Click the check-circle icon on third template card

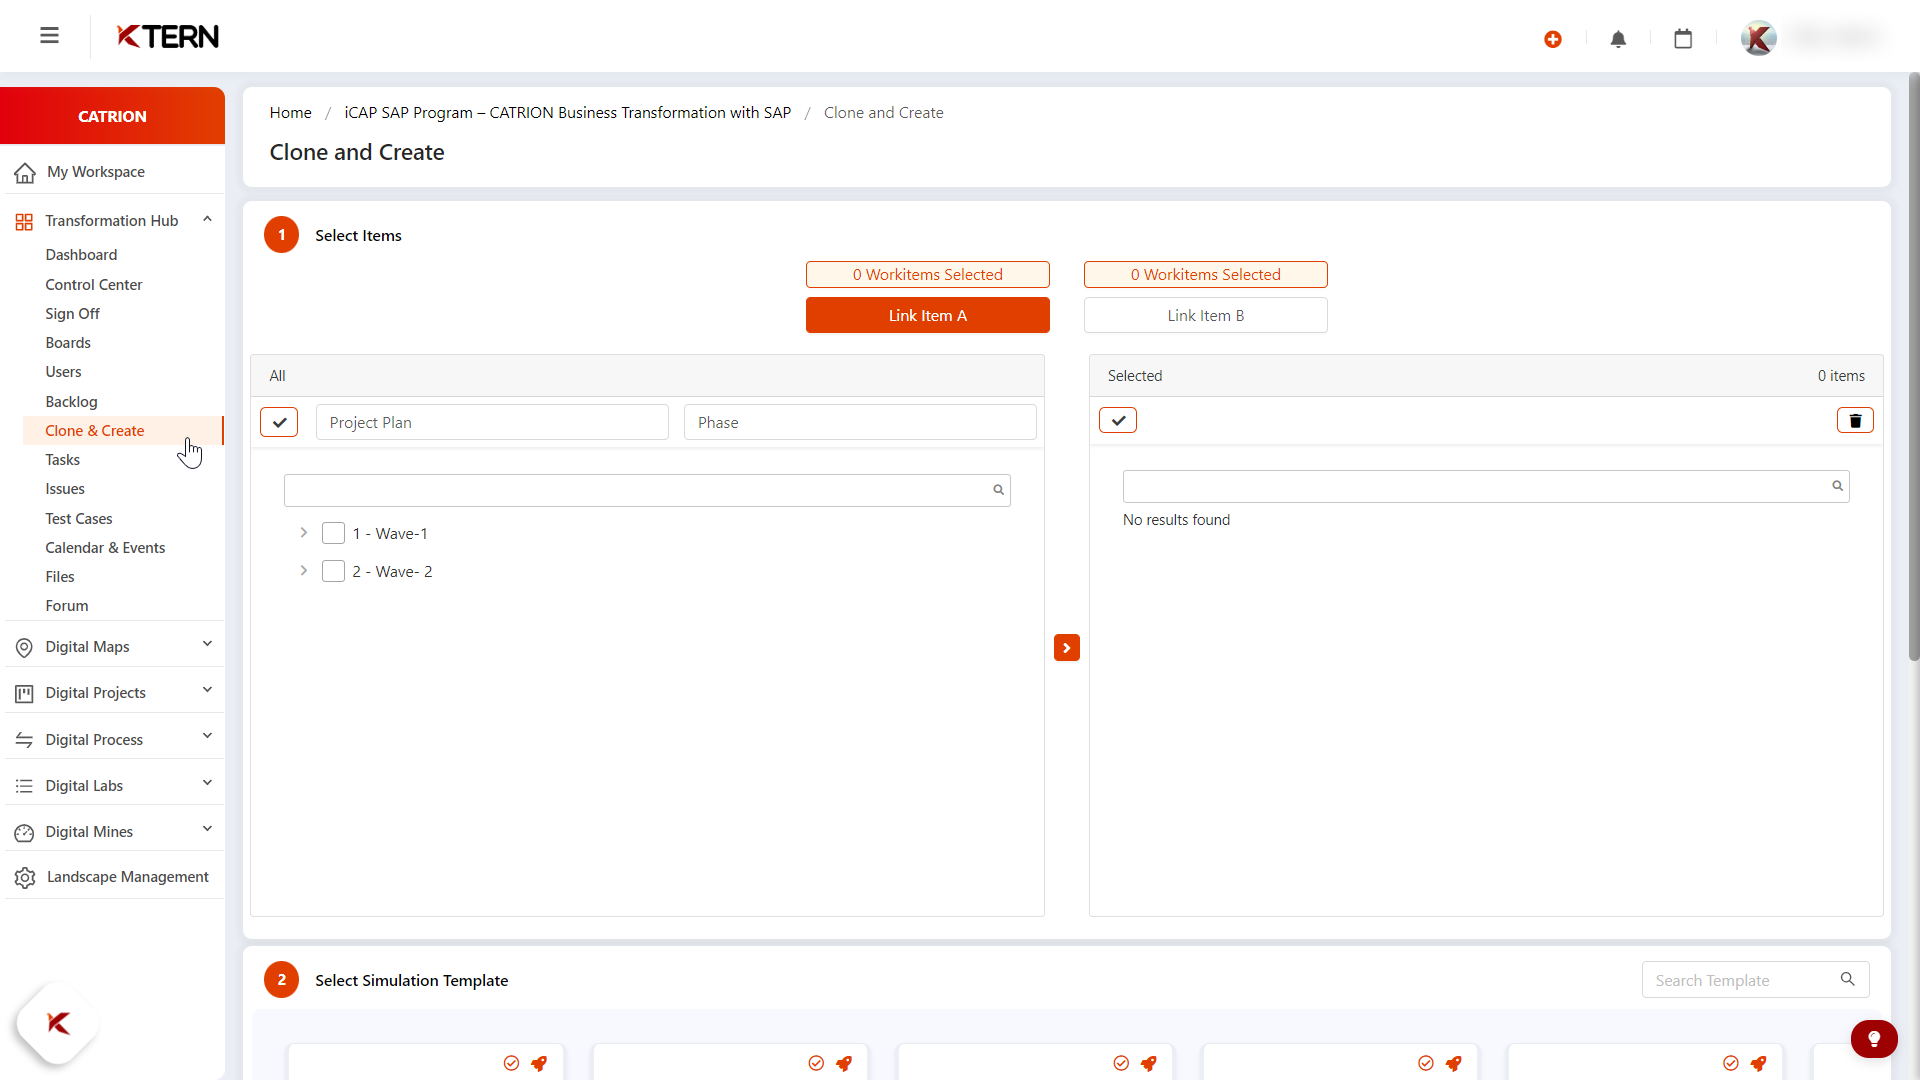tap(1121, 1063)
